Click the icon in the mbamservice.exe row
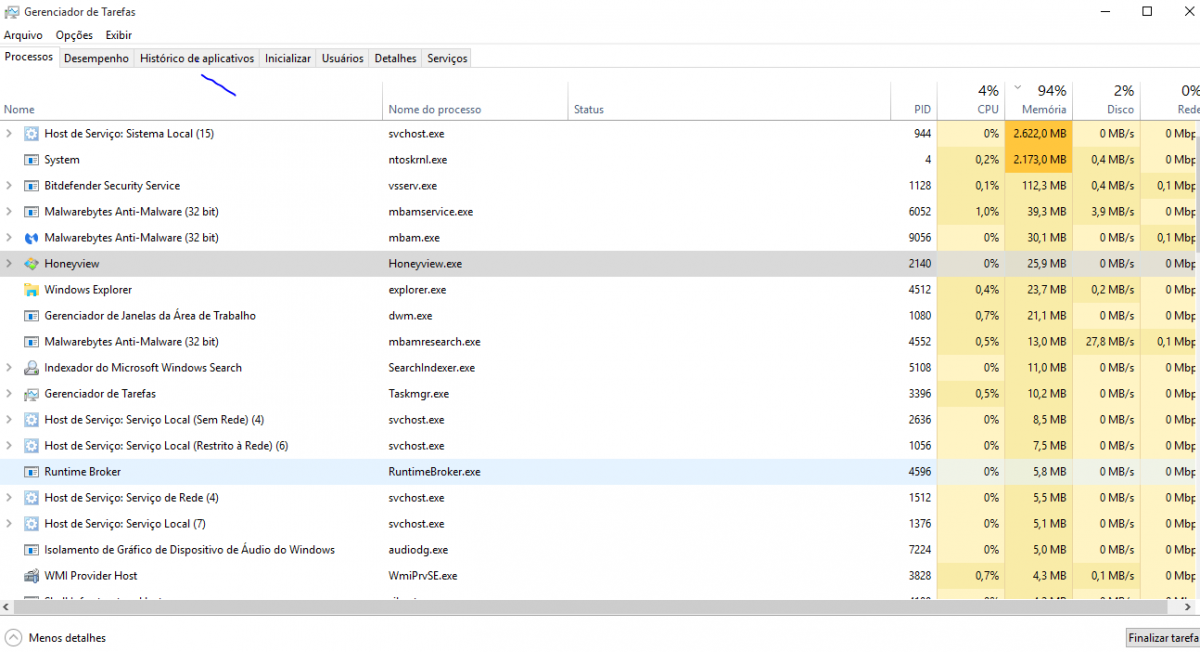The height and width of the screenshot is (652, 1200). tap(31, 212)
